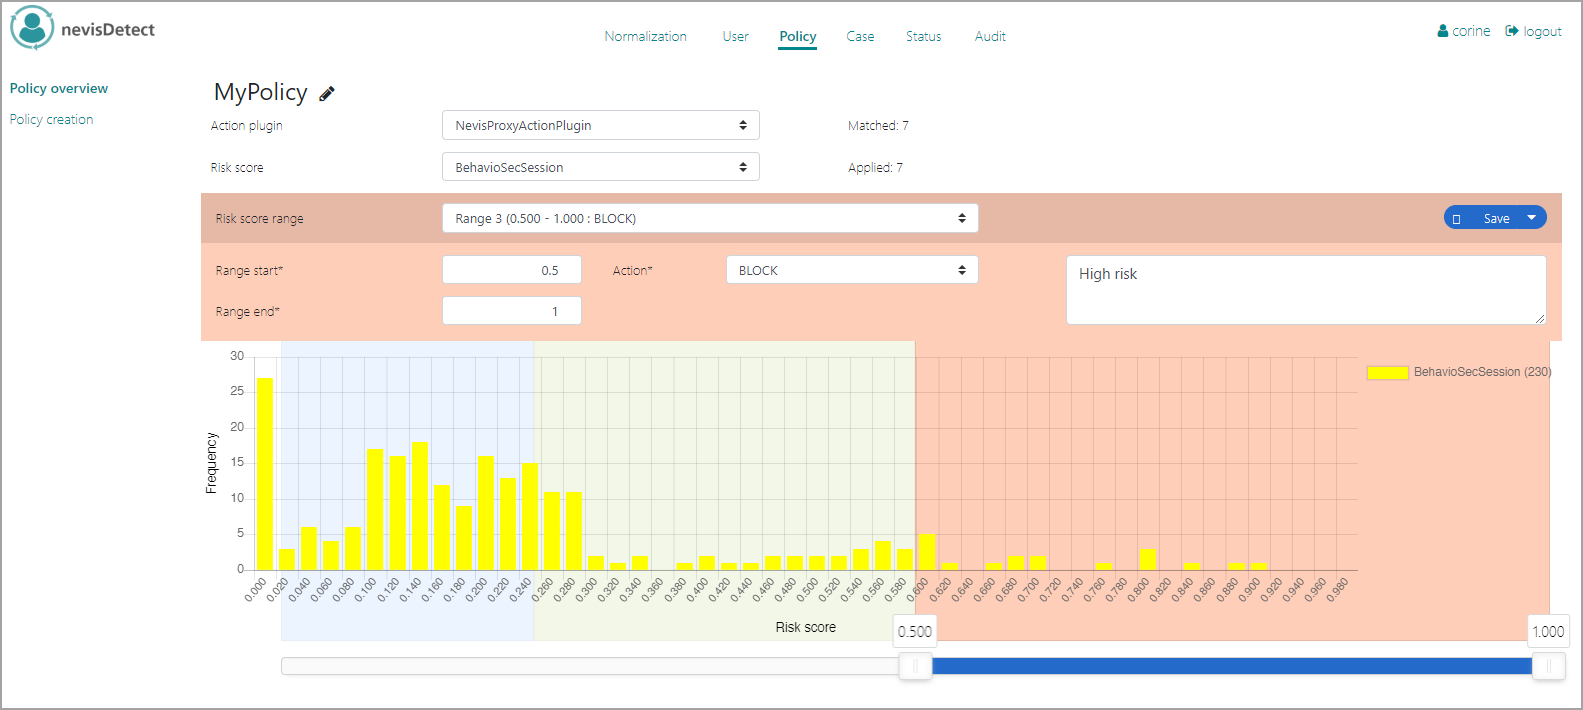The width and height of the screenshot is (1583, 710).
Task: Open the Risk score range selector
Action: point(710,219)
